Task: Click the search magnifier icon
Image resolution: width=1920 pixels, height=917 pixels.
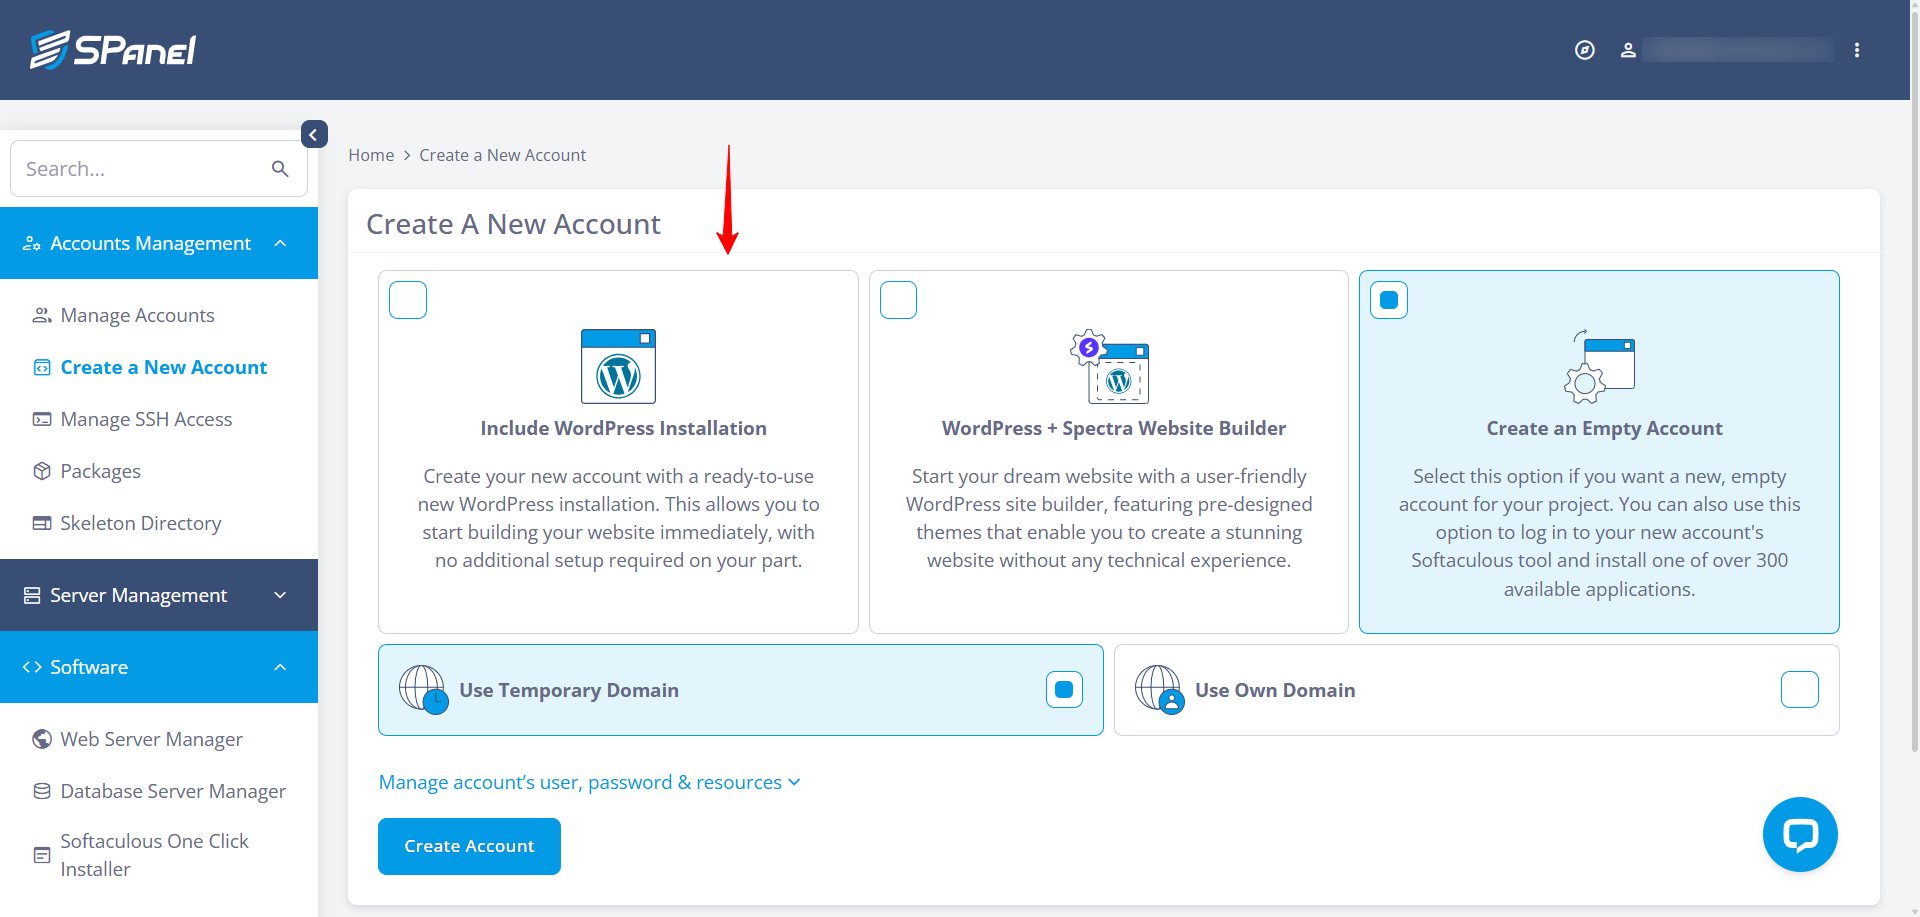Action: (x=280, y=169)
